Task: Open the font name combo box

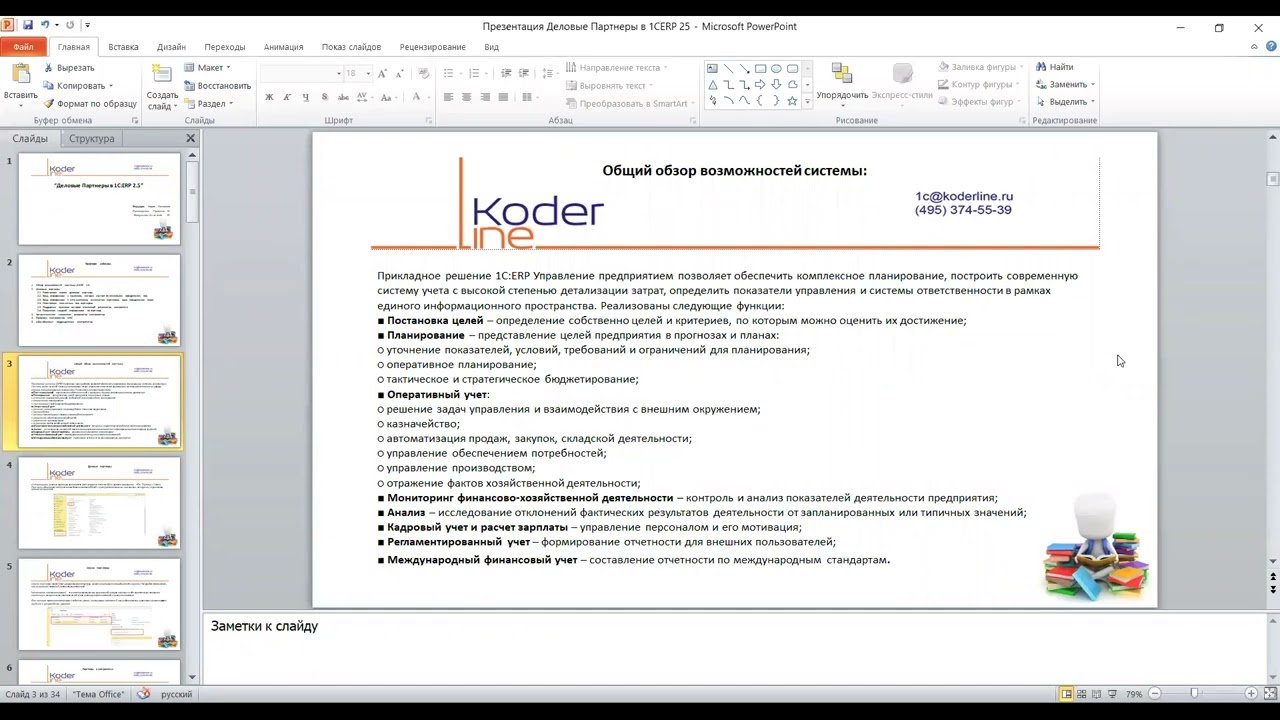Action: pos(301,73)
